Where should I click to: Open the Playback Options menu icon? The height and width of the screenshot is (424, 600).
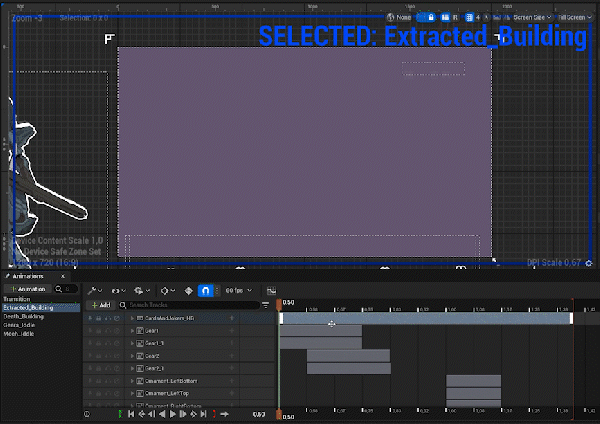pos(141,291)
